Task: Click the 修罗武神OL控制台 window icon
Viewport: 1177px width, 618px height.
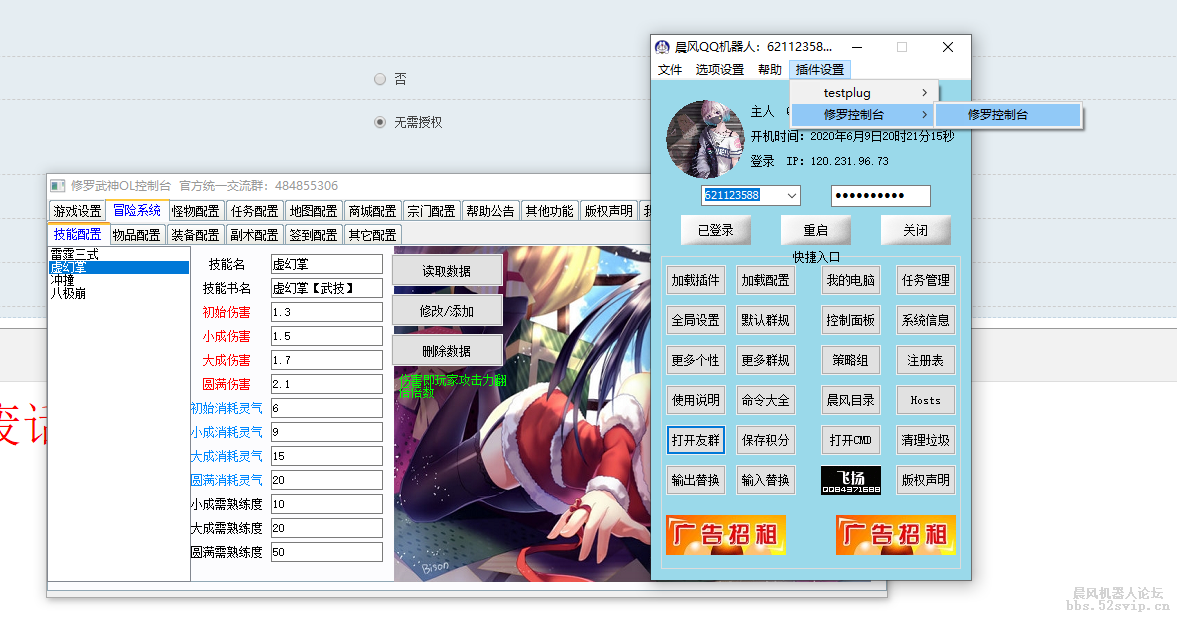Action: pos(57,186)
